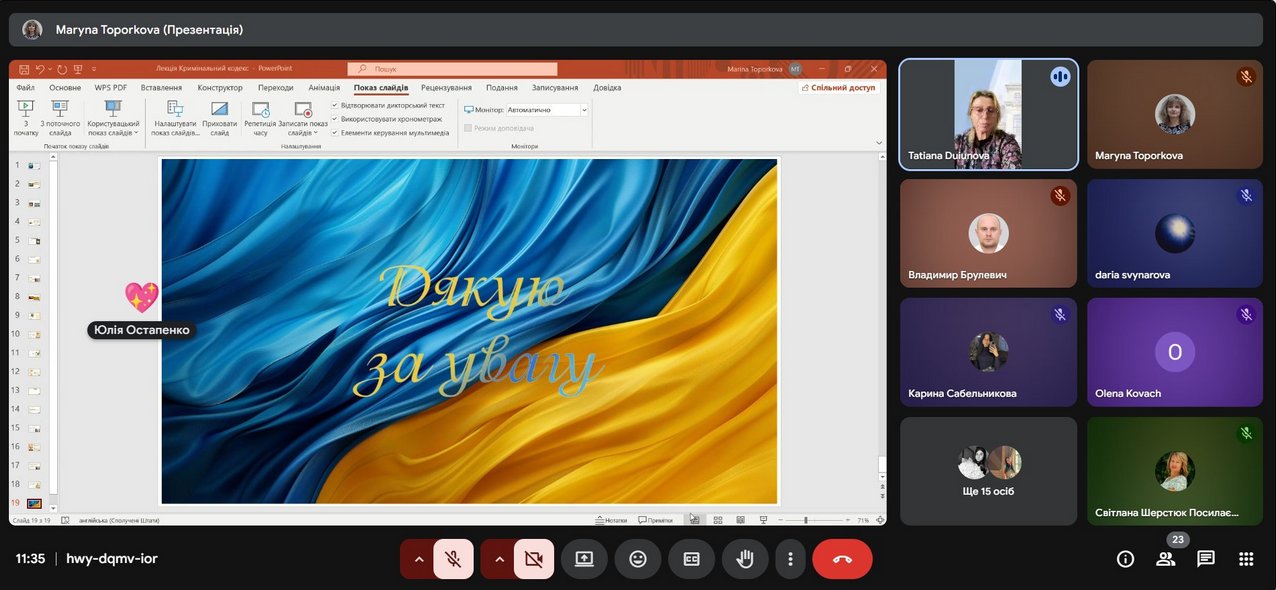Click the Спільний доступ button
This screenshot has height=590, width=1276.
click(x=838, y=88)
